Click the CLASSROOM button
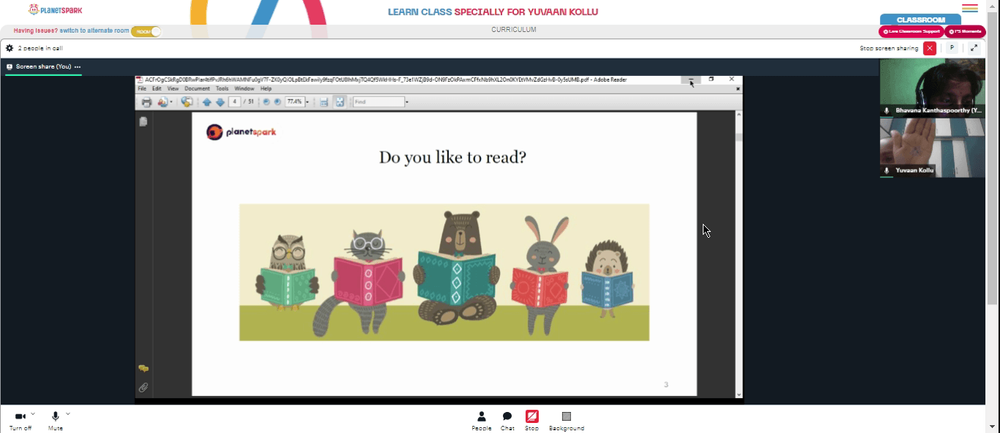The height and width of the screenshot is (433, 1000). [x=920, y=20]
